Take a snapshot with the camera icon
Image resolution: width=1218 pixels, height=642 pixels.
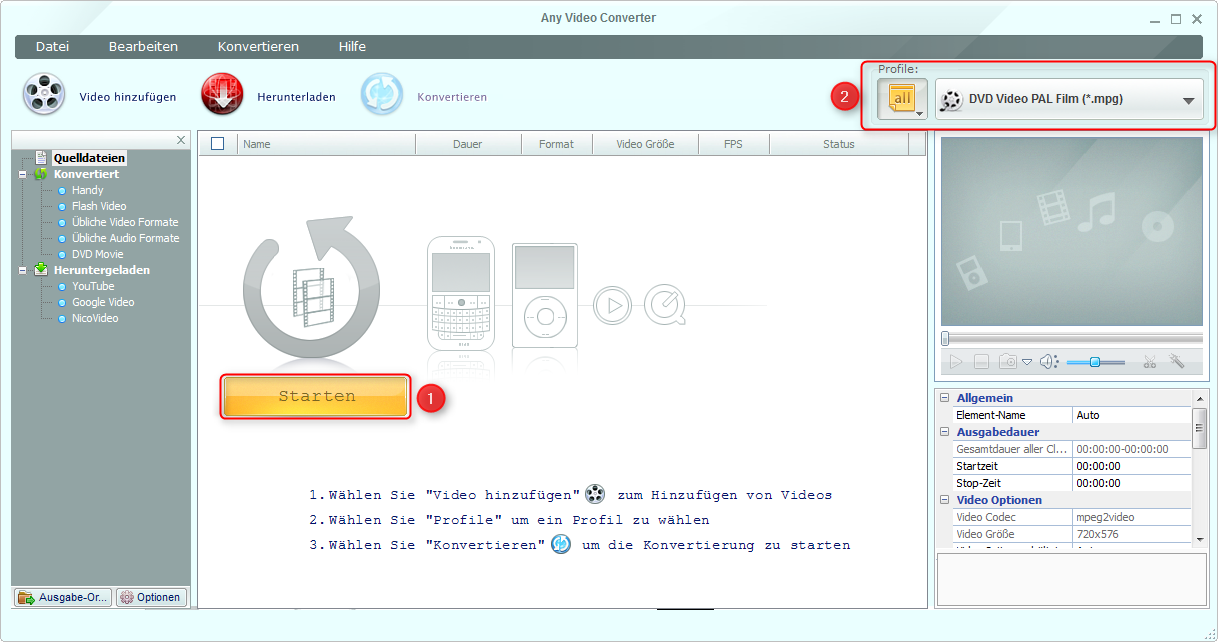pyautogui.click(x=1009, y=362)
